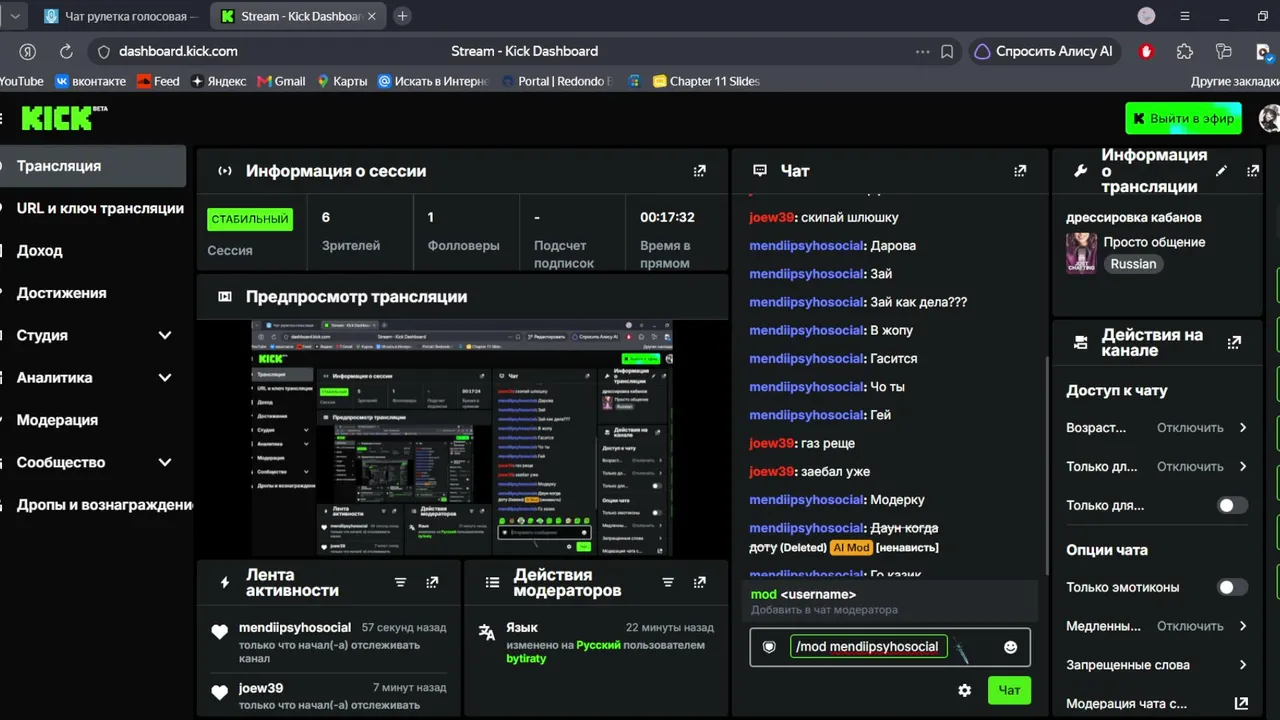This screenshot has height=720, width=1280.
Task: Click the Kick logo
Action: [x=64, y=118]
